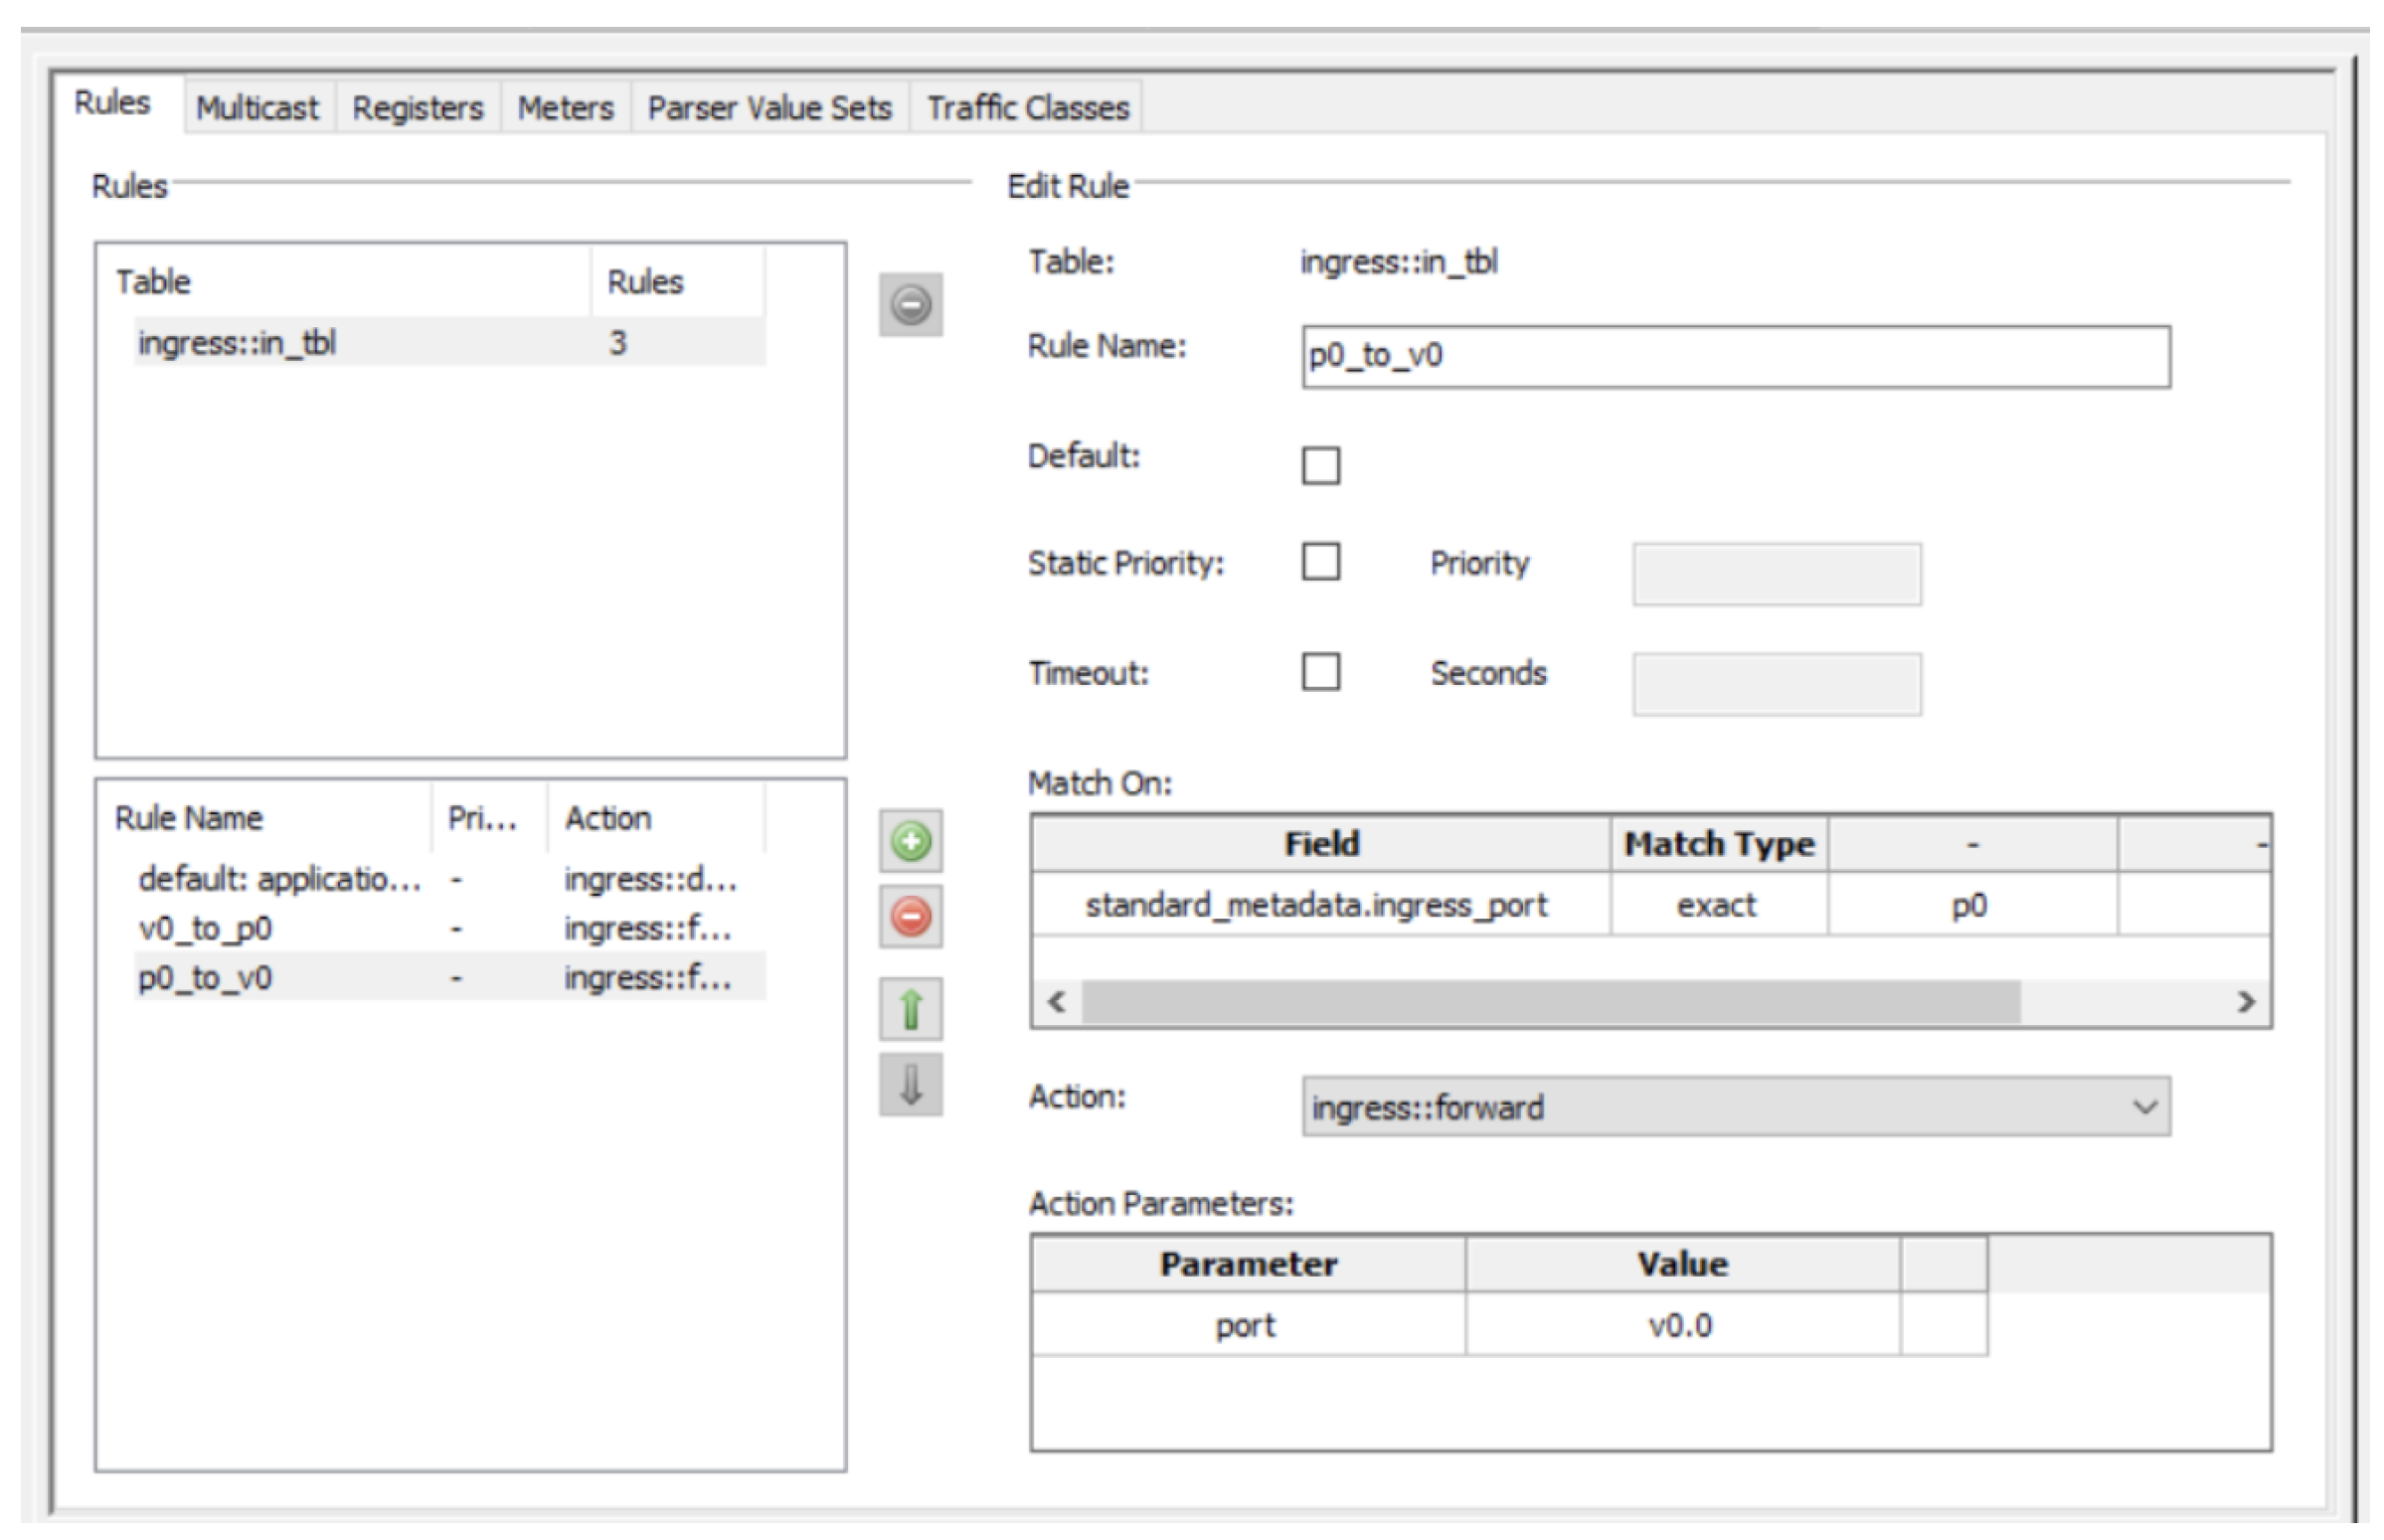Viewport: 2384px width, 1540px height.
Task: Move rule up with green arrow
Action: tap(910, 1009)
